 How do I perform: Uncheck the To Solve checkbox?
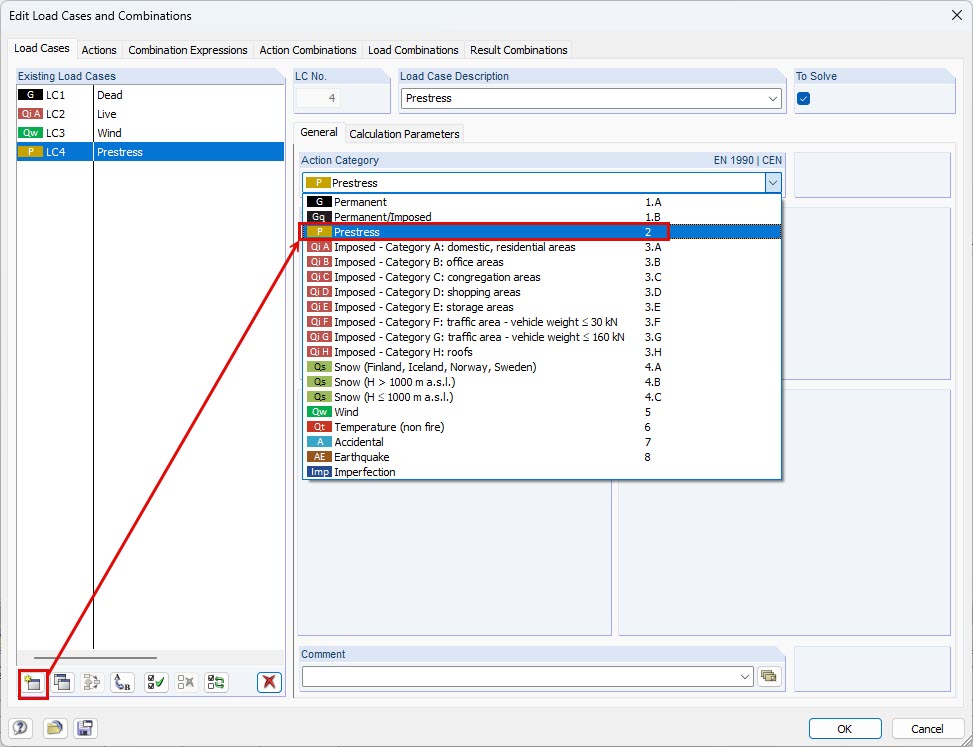point(803,99)
